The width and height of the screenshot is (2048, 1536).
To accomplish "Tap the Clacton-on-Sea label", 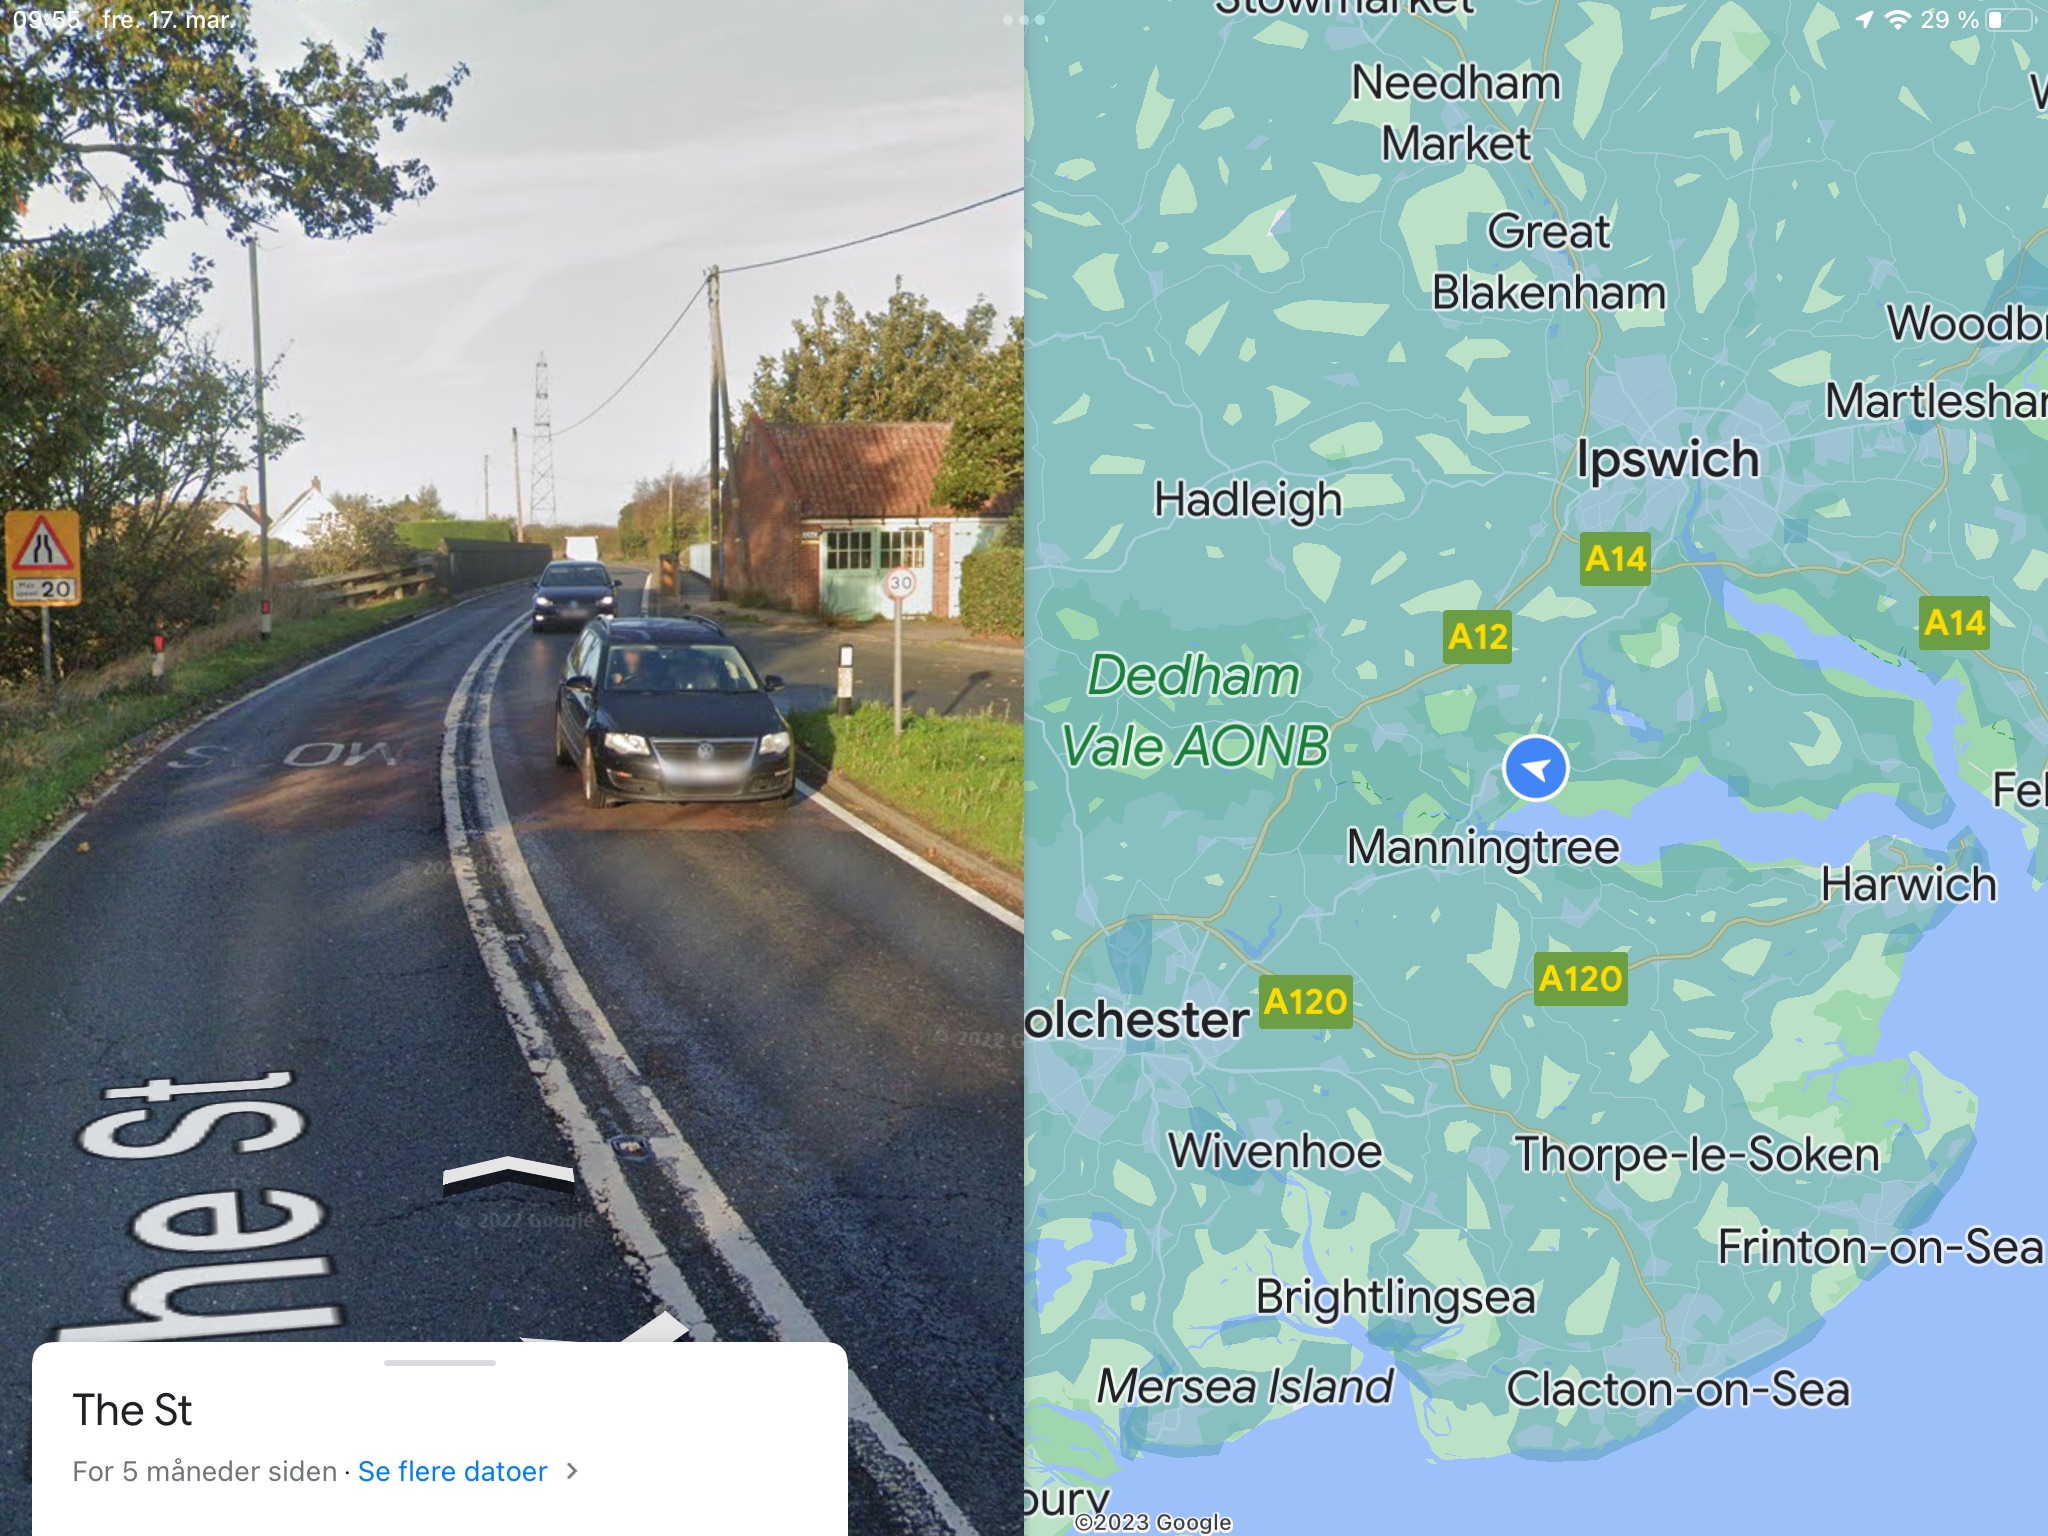I will (1678, 1389).
